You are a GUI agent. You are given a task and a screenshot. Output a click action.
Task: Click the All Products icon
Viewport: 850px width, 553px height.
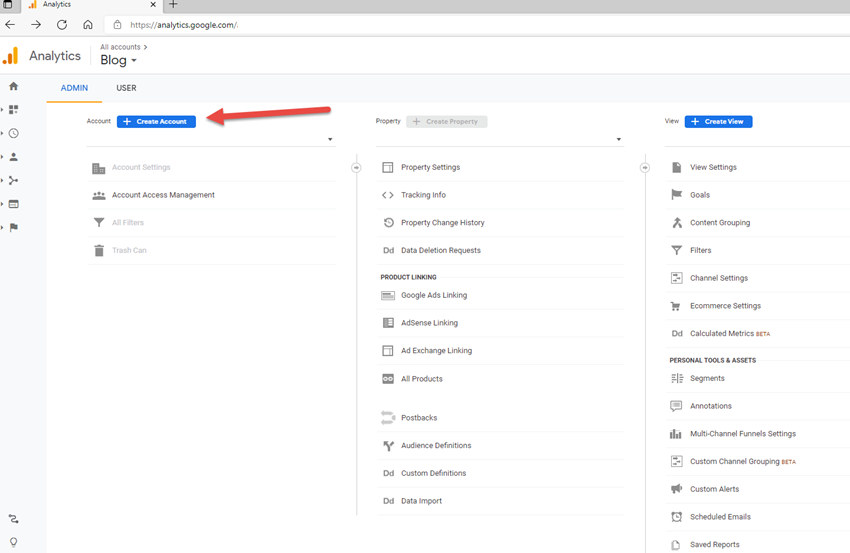[388, 379]
